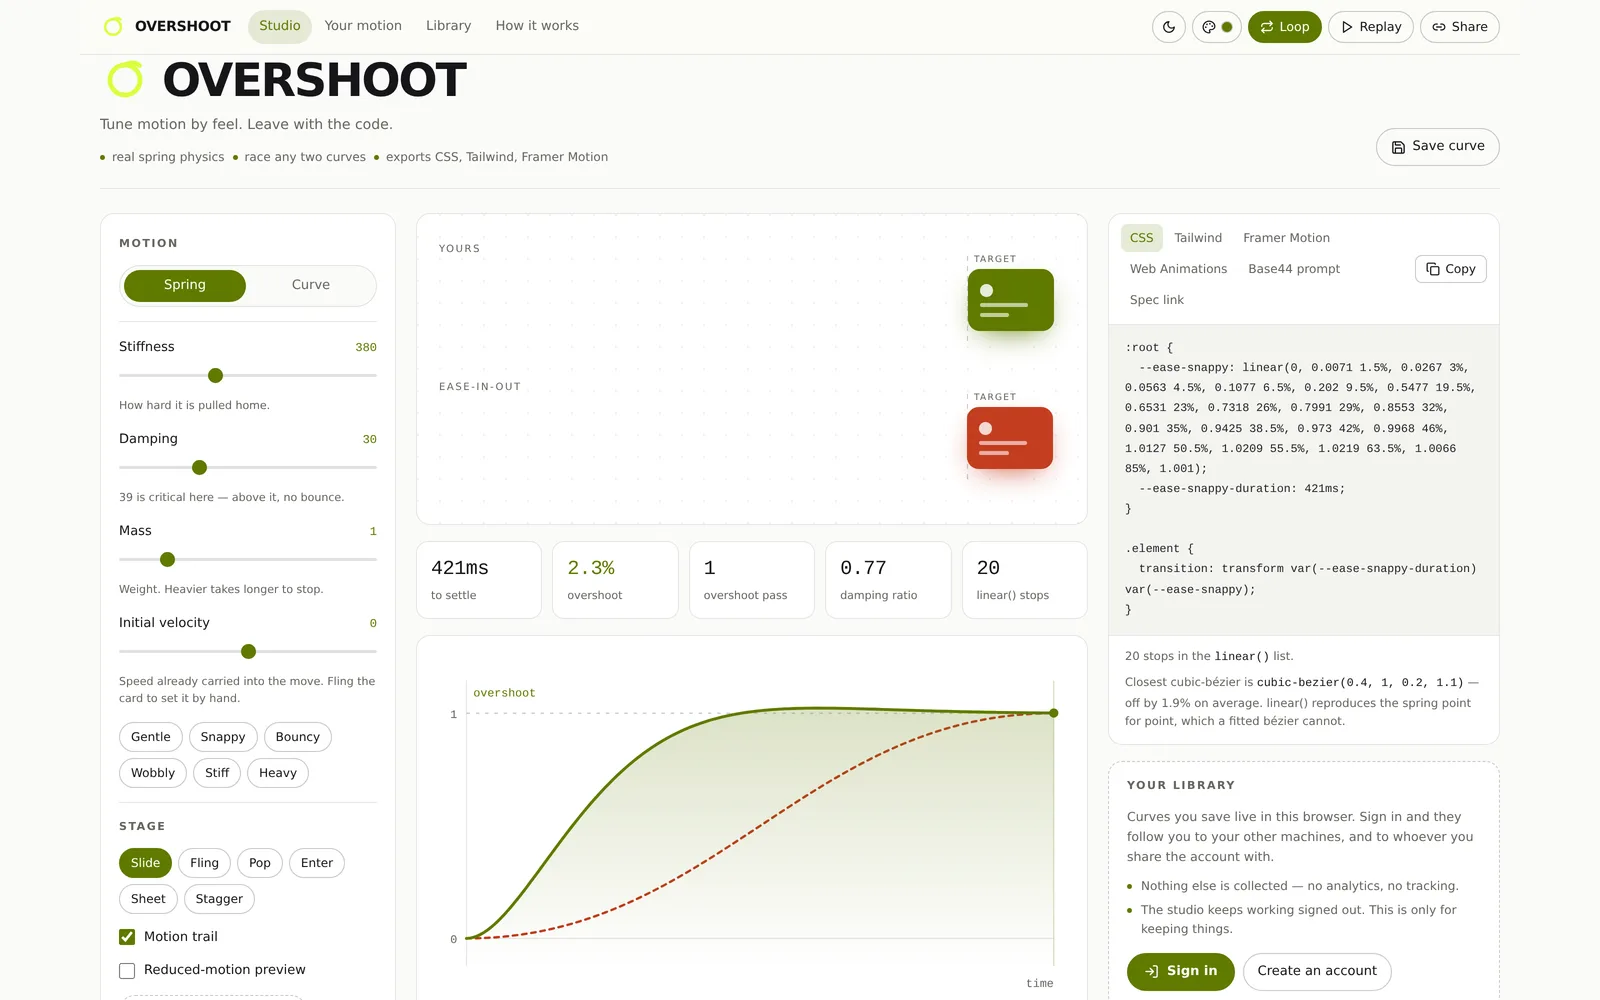Click Create an account

(x=1317, y=971)
